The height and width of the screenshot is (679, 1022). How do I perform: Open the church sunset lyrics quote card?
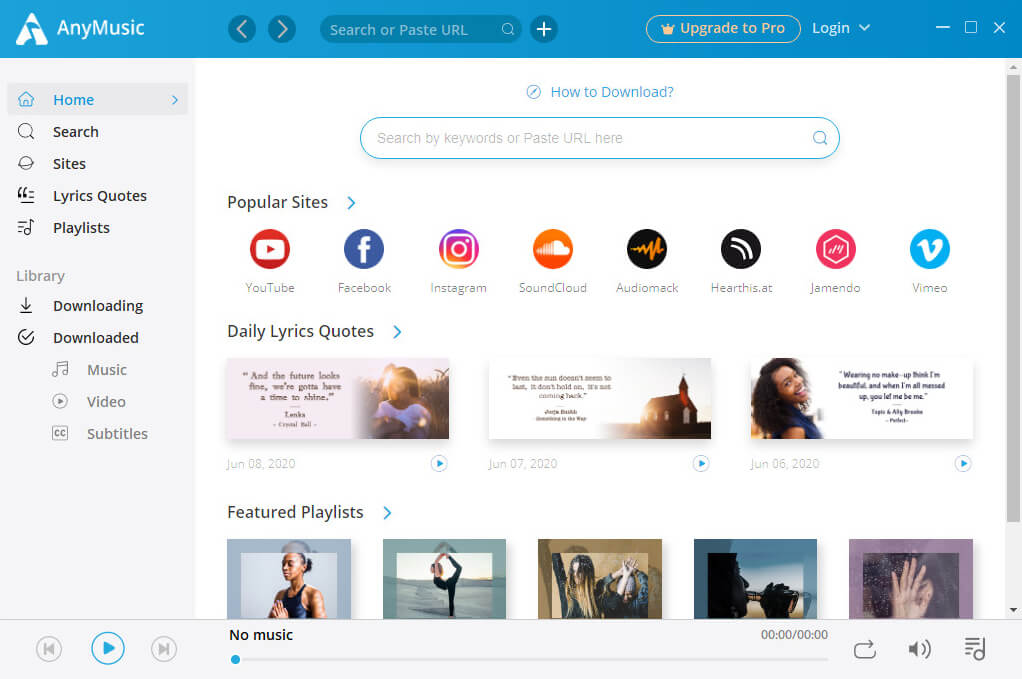[x=600, y=398]
